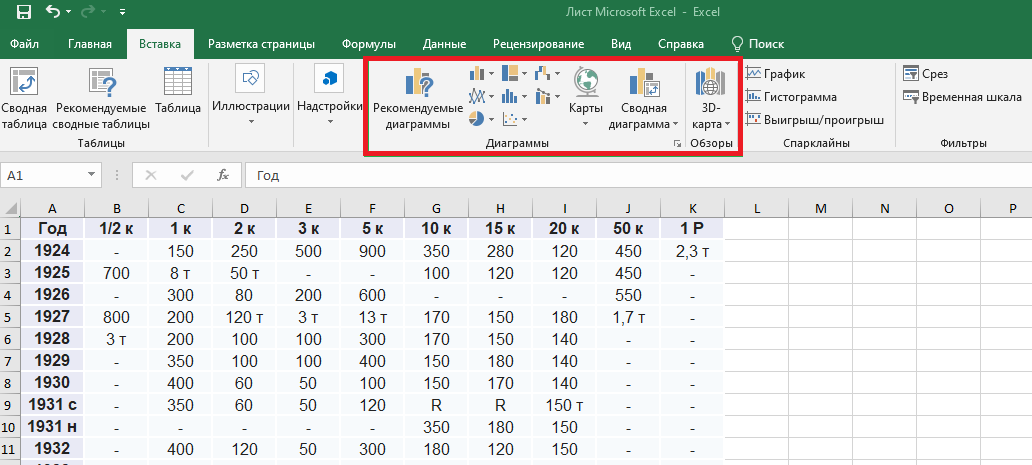The image size is (1032, 465).
Task: Select the year 1926 cell
Action: point(53,295)
